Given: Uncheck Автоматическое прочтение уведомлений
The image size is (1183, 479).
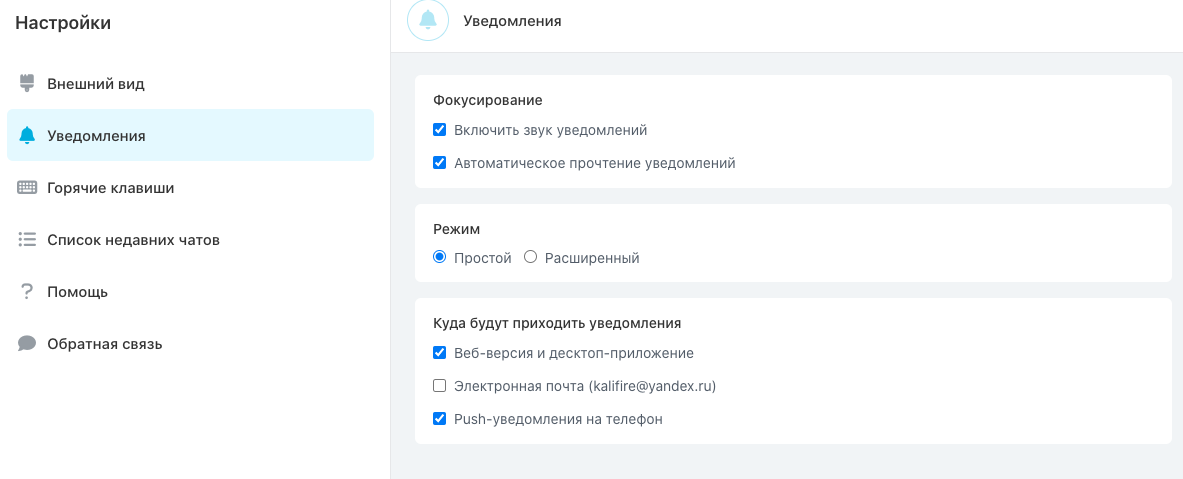Looking at the screenshot, I should click(x=440, y=162).
